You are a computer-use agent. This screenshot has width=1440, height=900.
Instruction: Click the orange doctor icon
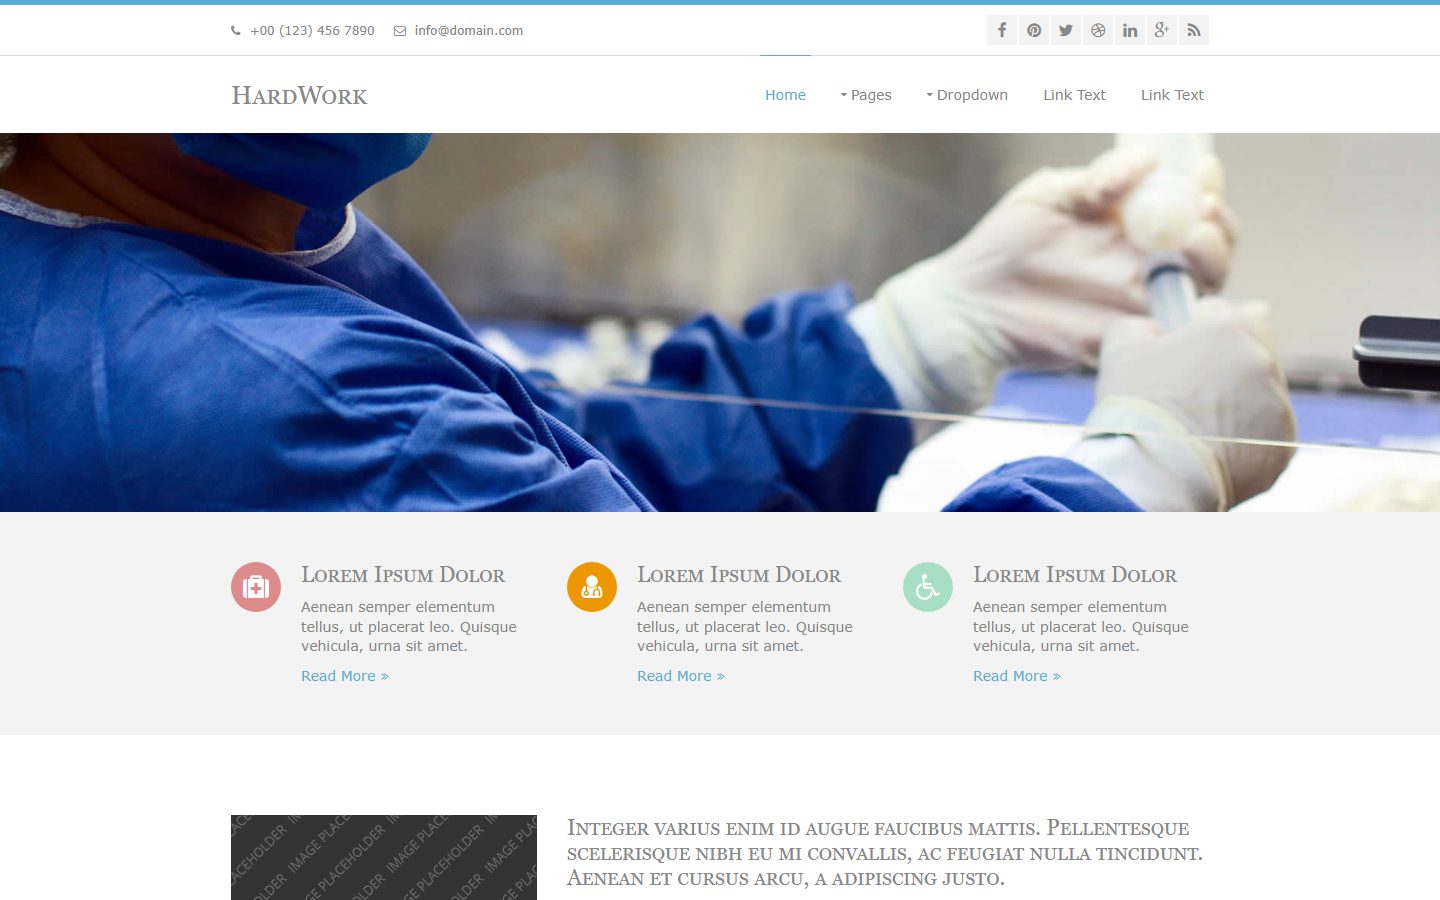coord(592,587)
